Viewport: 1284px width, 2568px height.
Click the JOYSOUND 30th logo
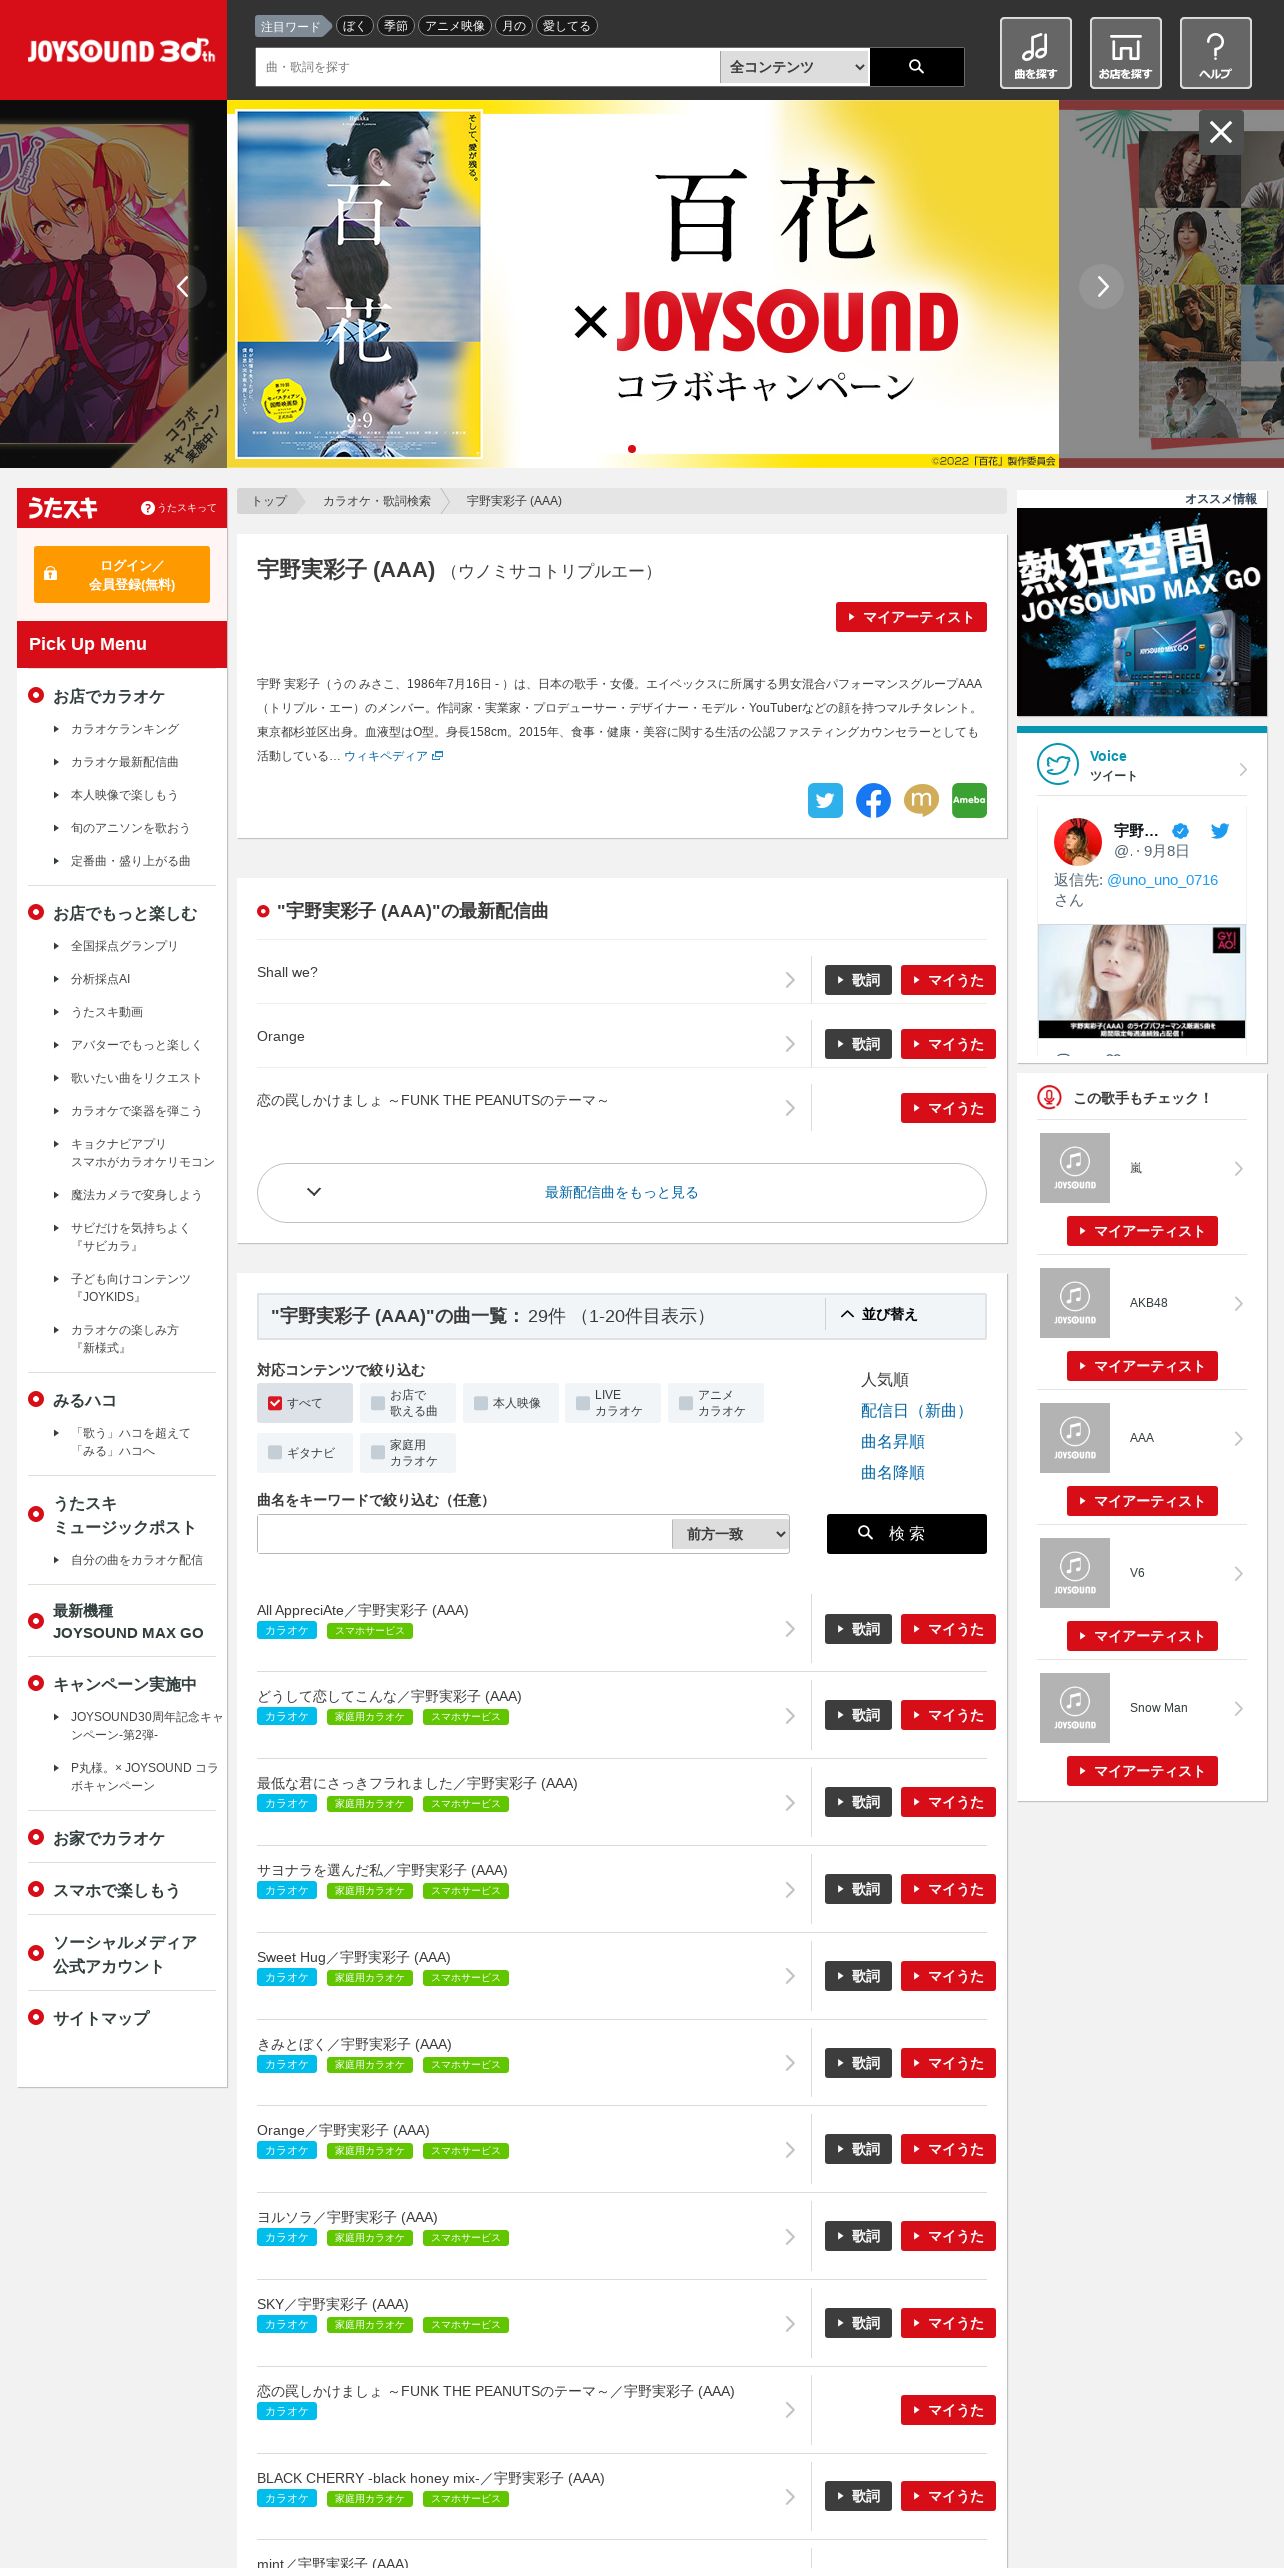[120, 50]
